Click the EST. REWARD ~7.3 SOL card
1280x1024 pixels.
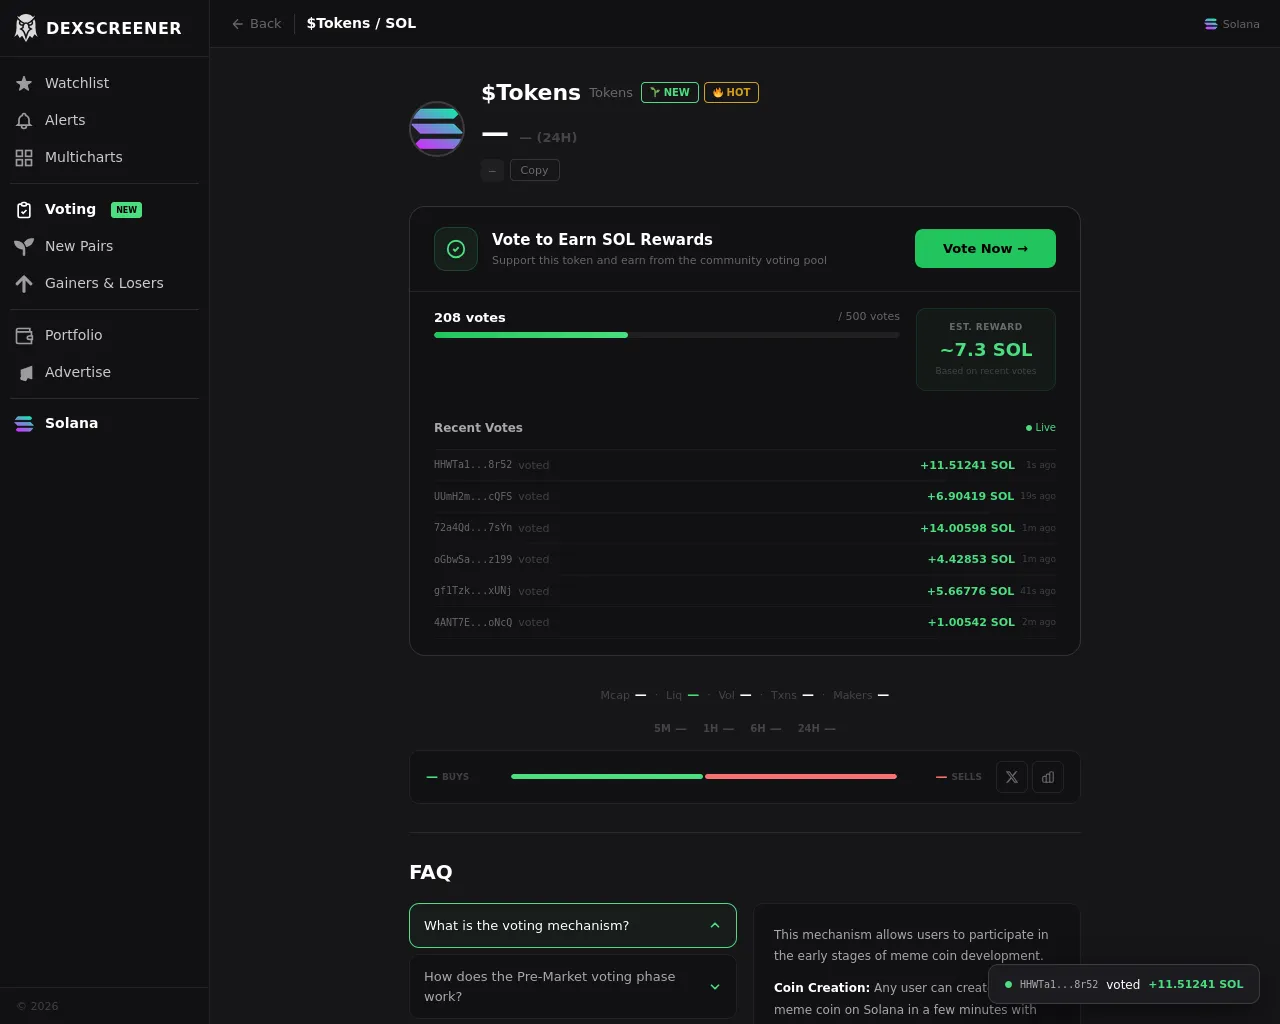(x=986, y=349)
